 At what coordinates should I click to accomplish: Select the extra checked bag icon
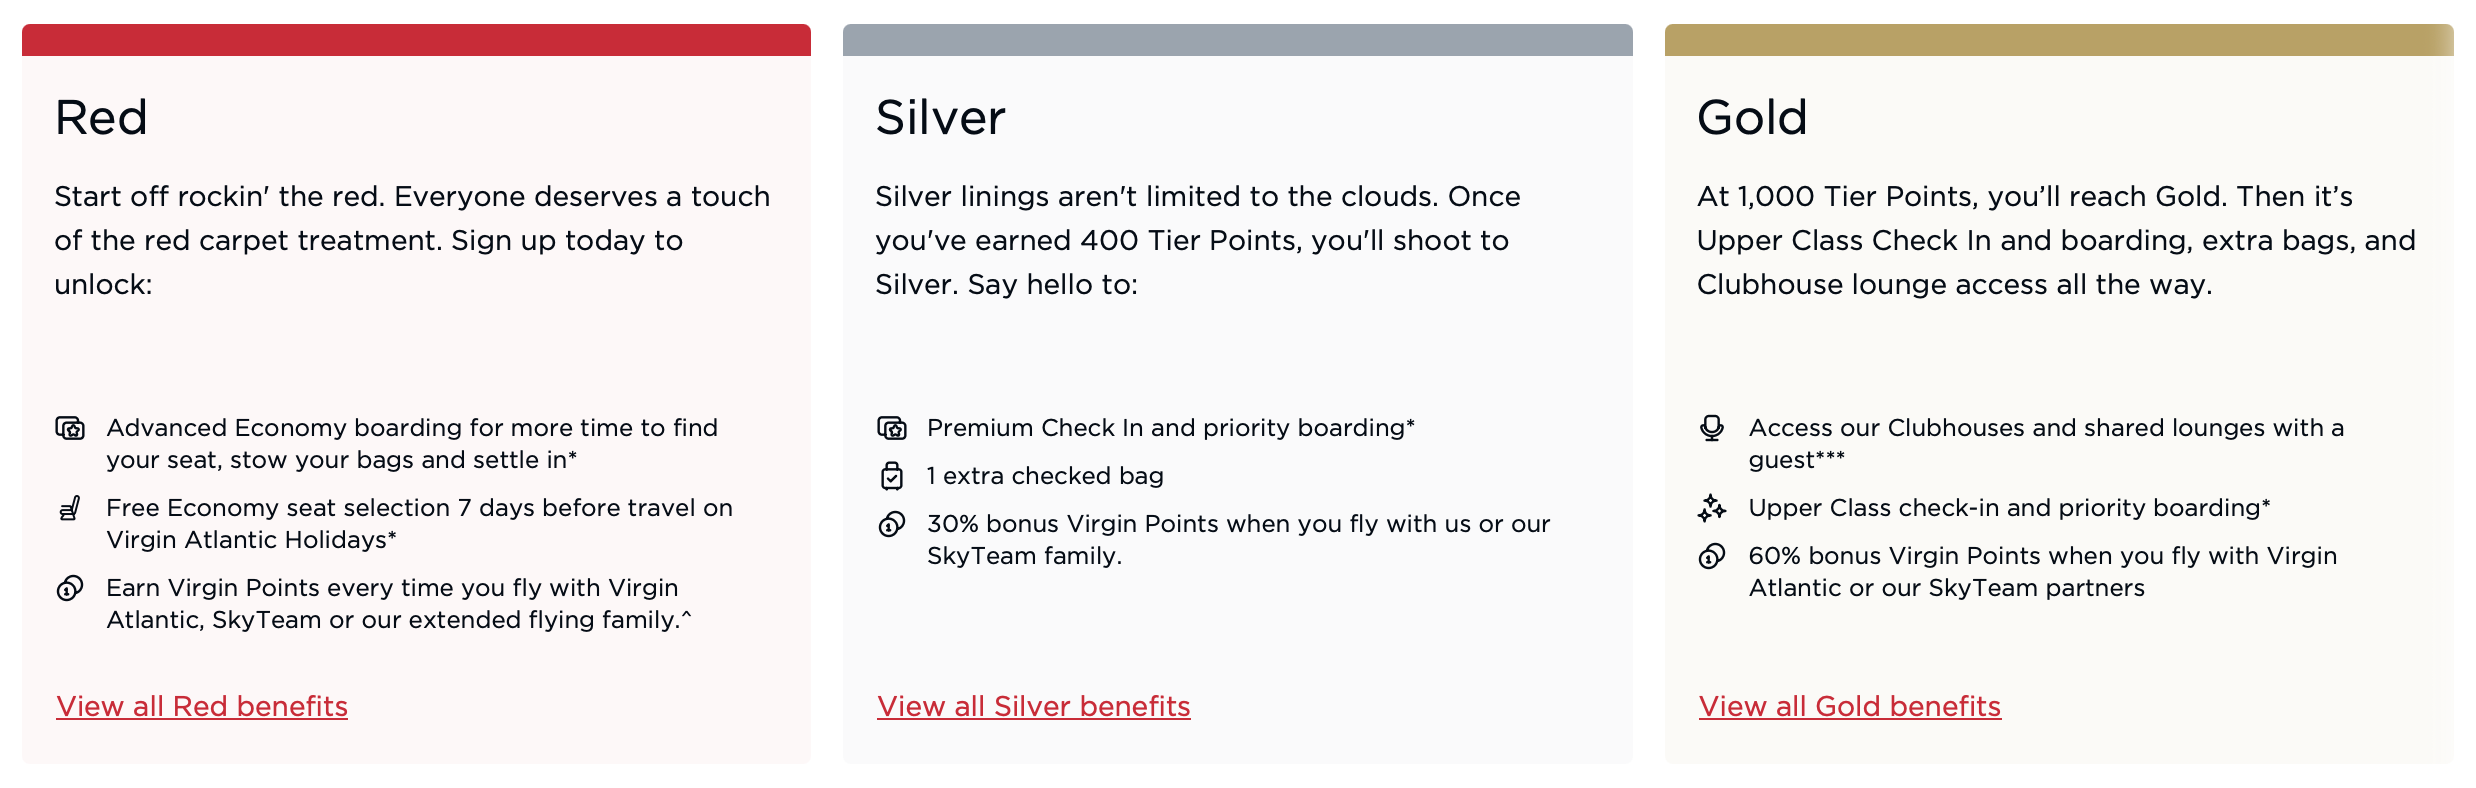(891, 477)
